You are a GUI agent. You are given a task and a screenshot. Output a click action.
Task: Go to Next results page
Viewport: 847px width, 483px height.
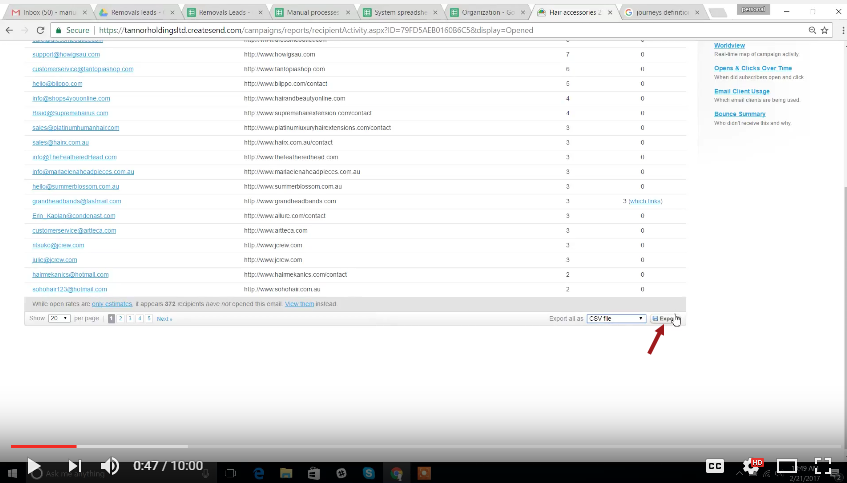(x=164, y=318)
